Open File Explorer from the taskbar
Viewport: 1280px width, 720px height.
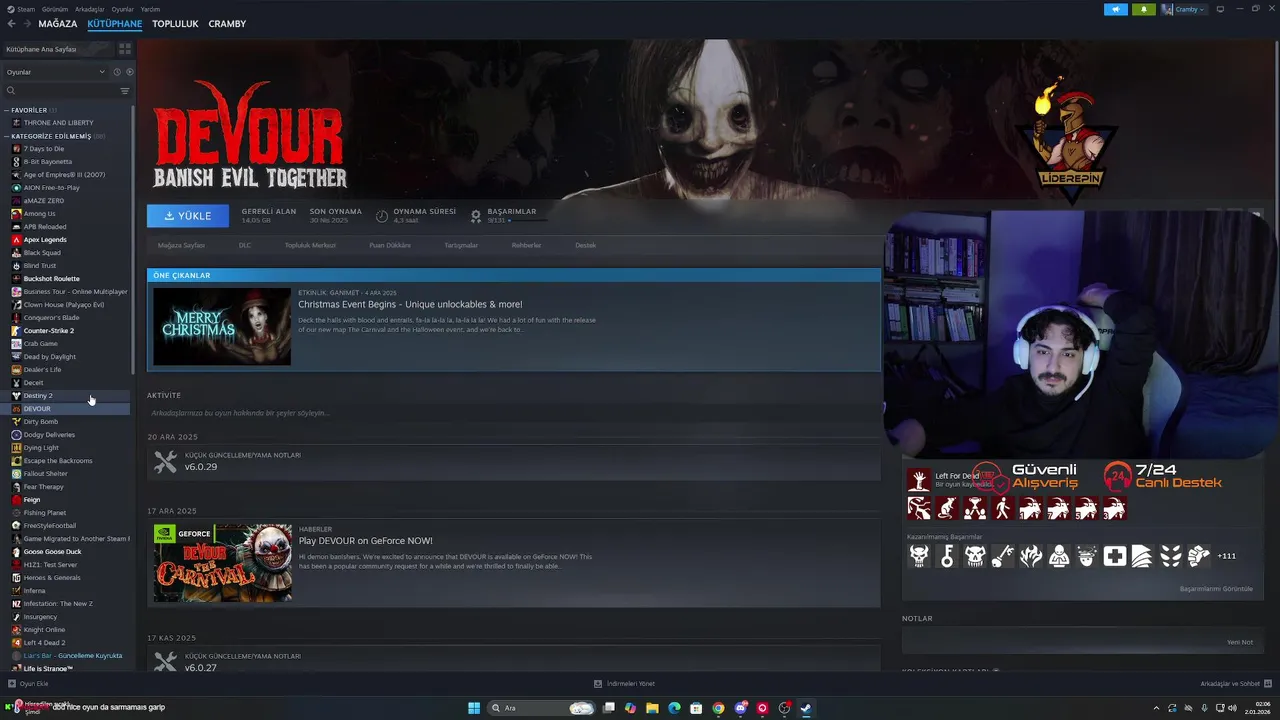pos(652,708)
